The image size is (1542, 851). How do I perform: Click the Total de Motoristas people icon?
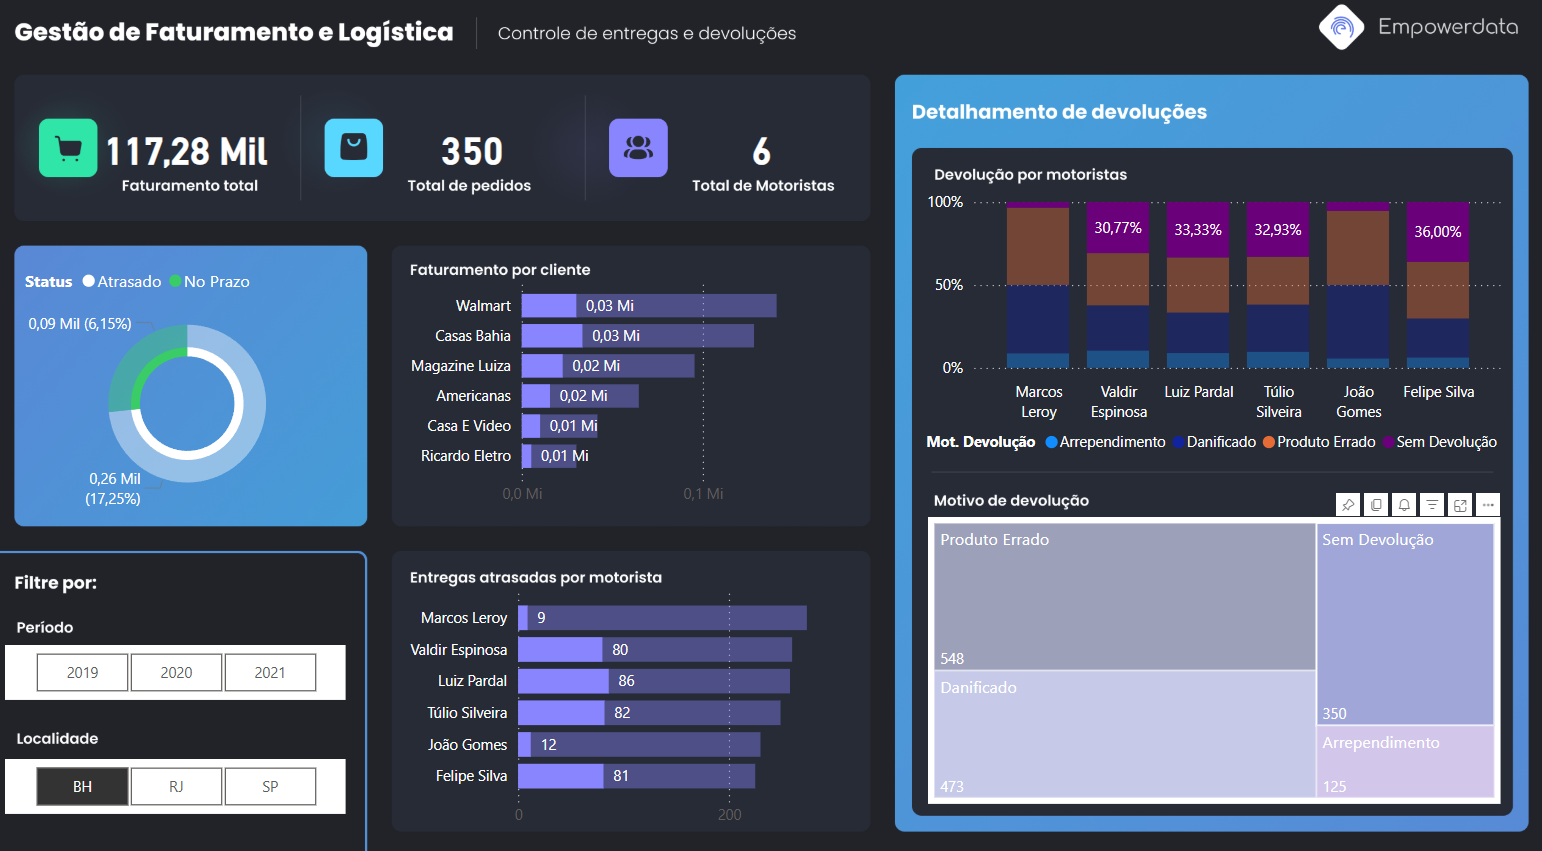[x=638, y=148]
